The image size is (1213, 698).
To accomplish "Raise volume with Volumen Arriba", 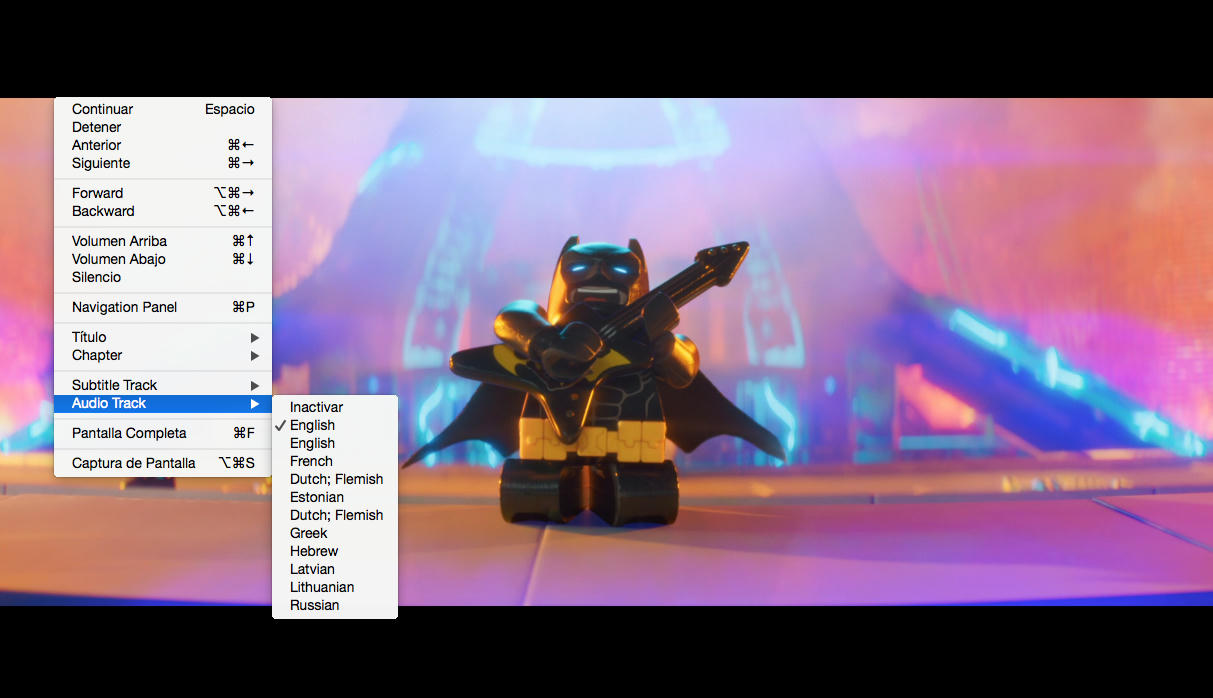I will click(x=119, y=241).
